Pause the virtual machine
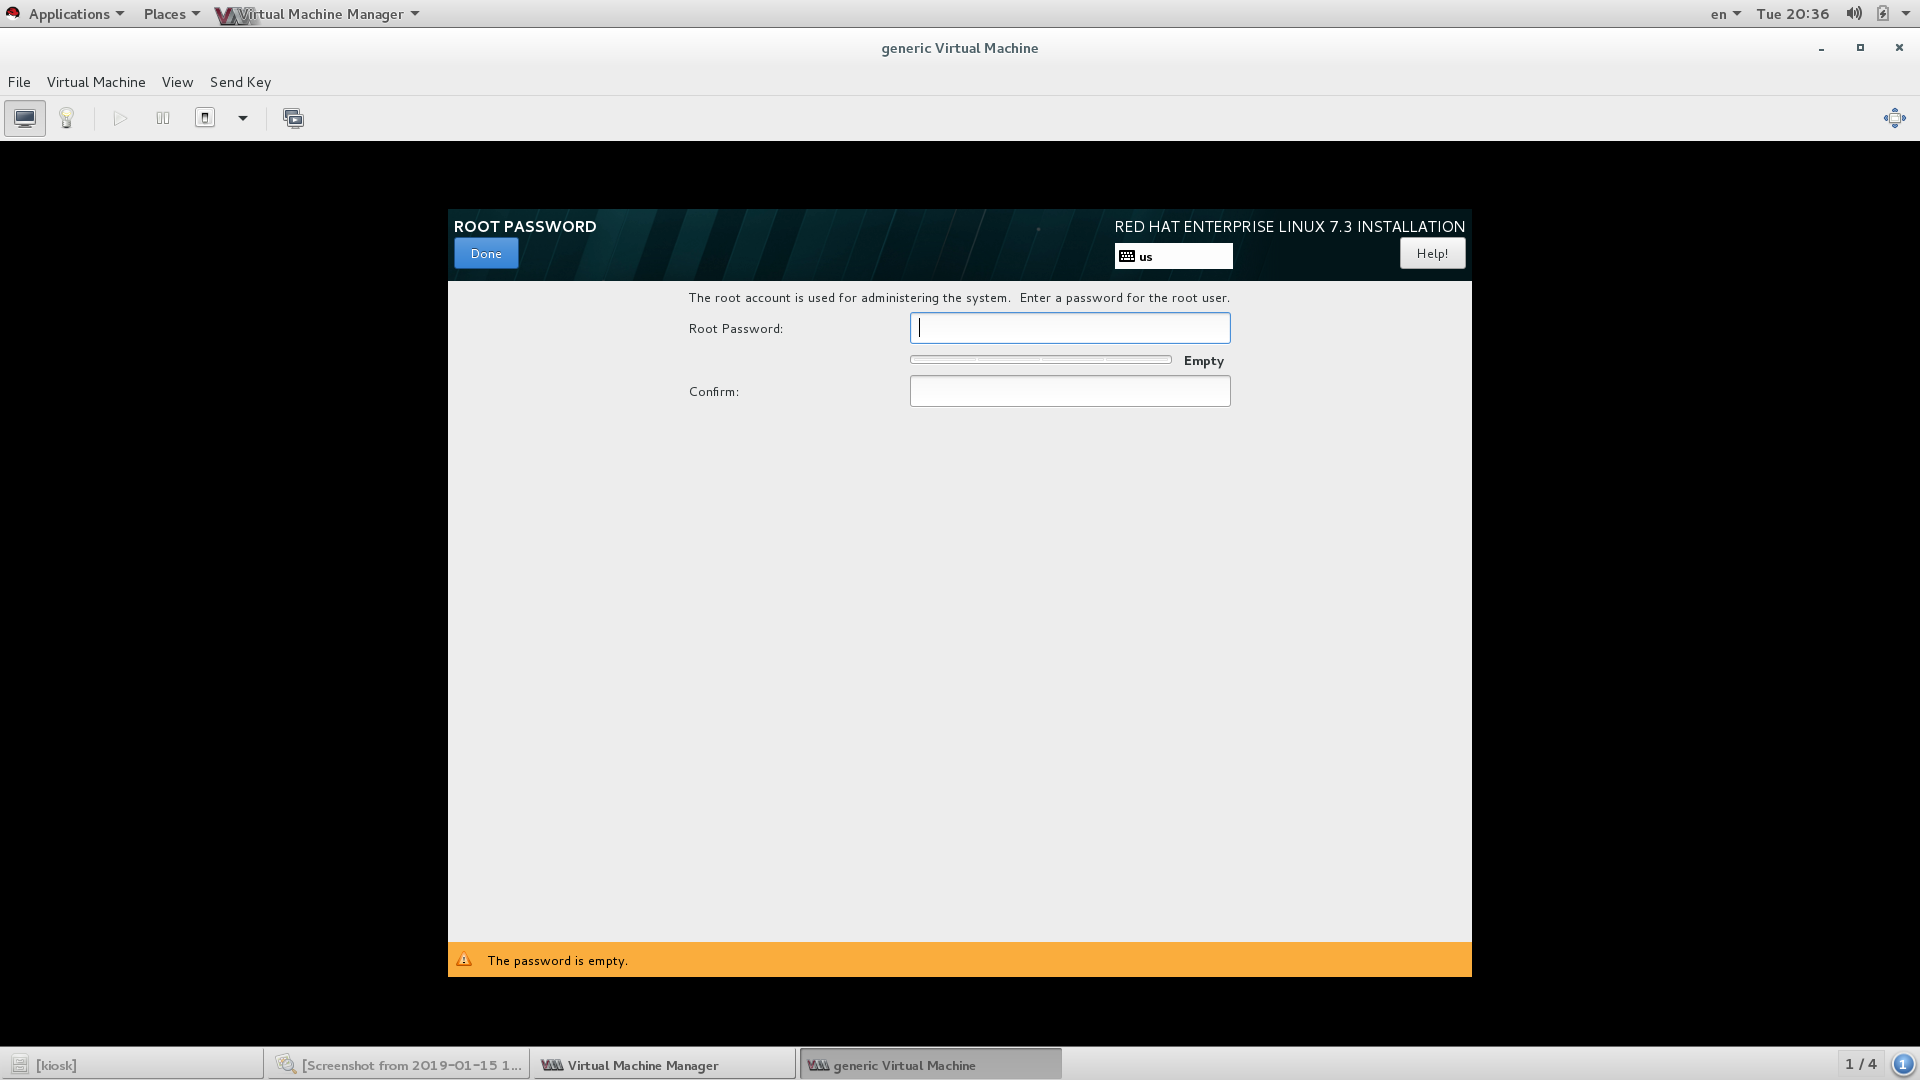The image size is (1920, 1080). pyautogui.click(x=163, y=118)
